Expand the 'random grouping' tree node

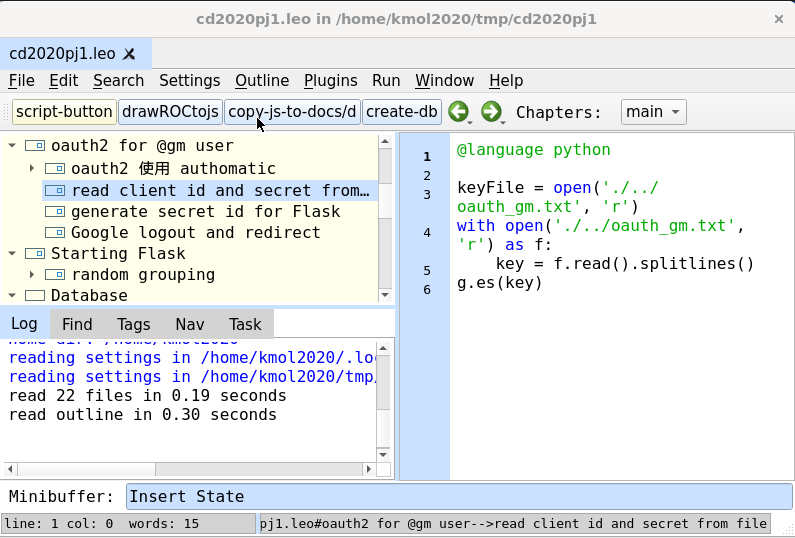32,275
